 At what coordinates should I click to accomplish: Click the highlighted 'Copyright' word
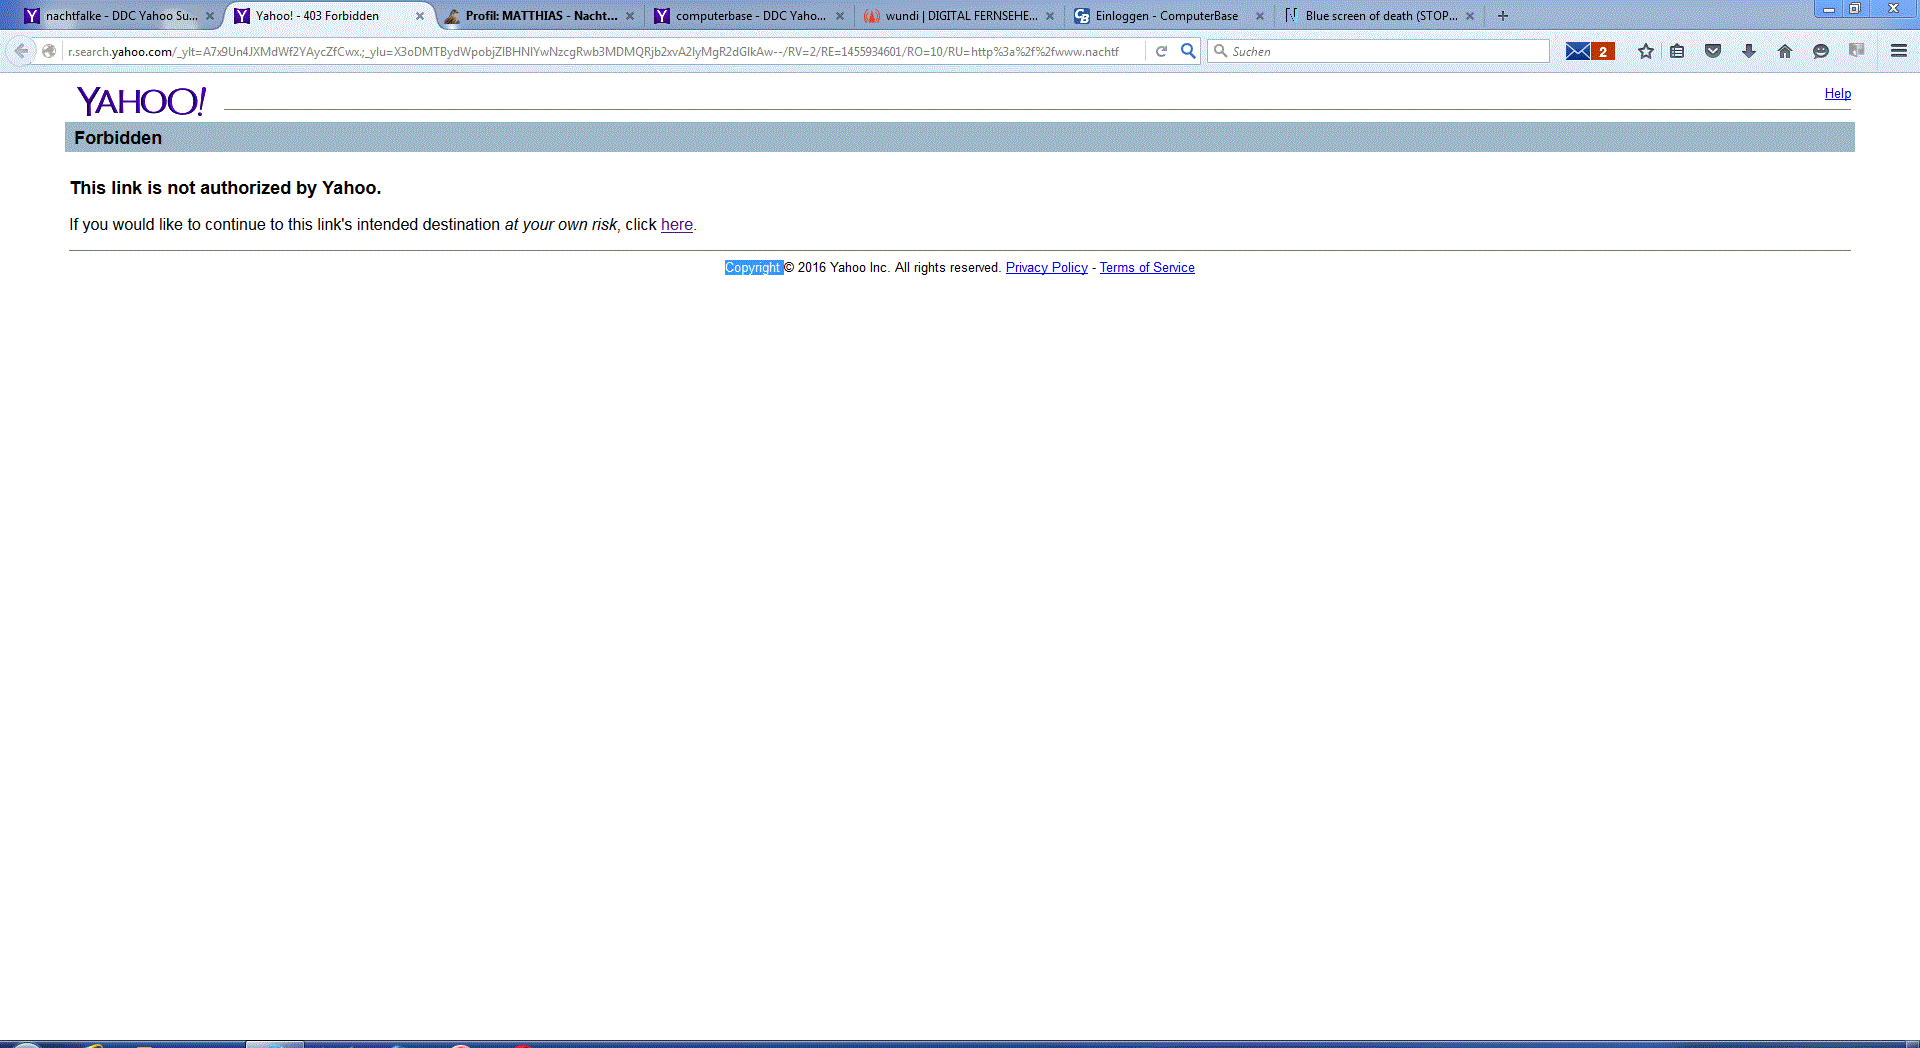pos(753,268)
